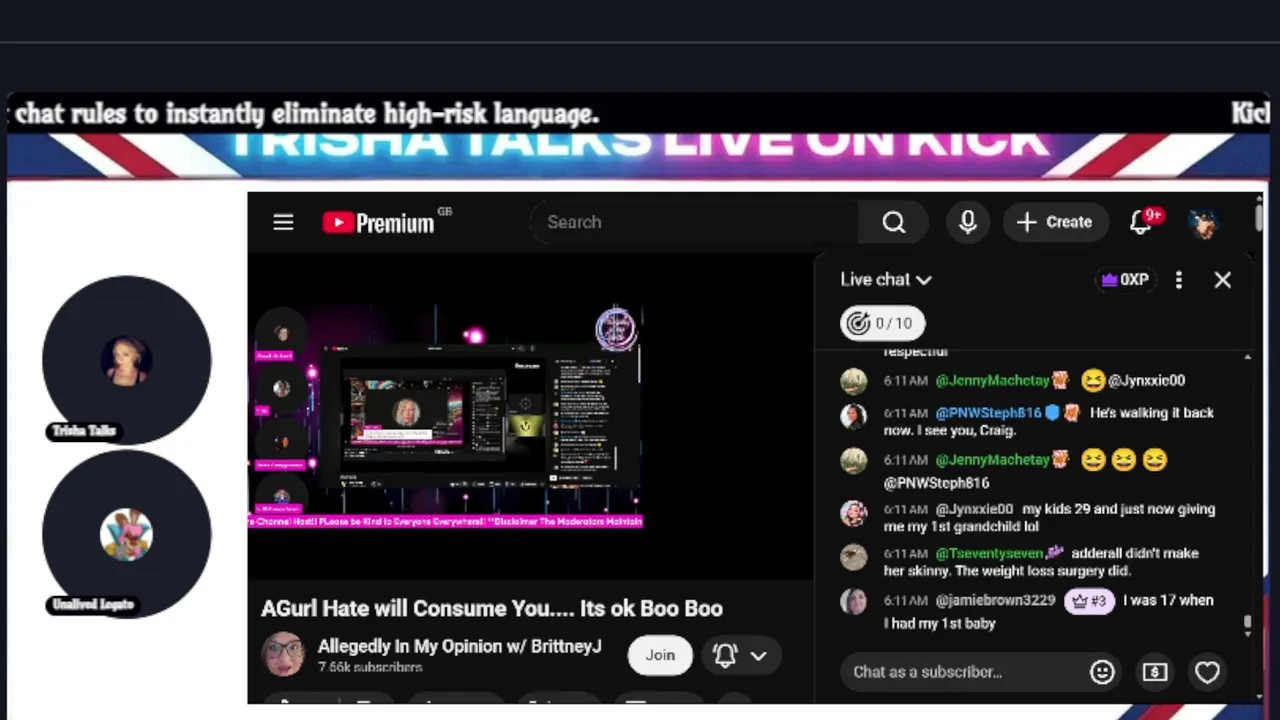Click the message "adderall didn't make her skinny"
This screenshot has height=720, width=1280.
(1041, 562)
